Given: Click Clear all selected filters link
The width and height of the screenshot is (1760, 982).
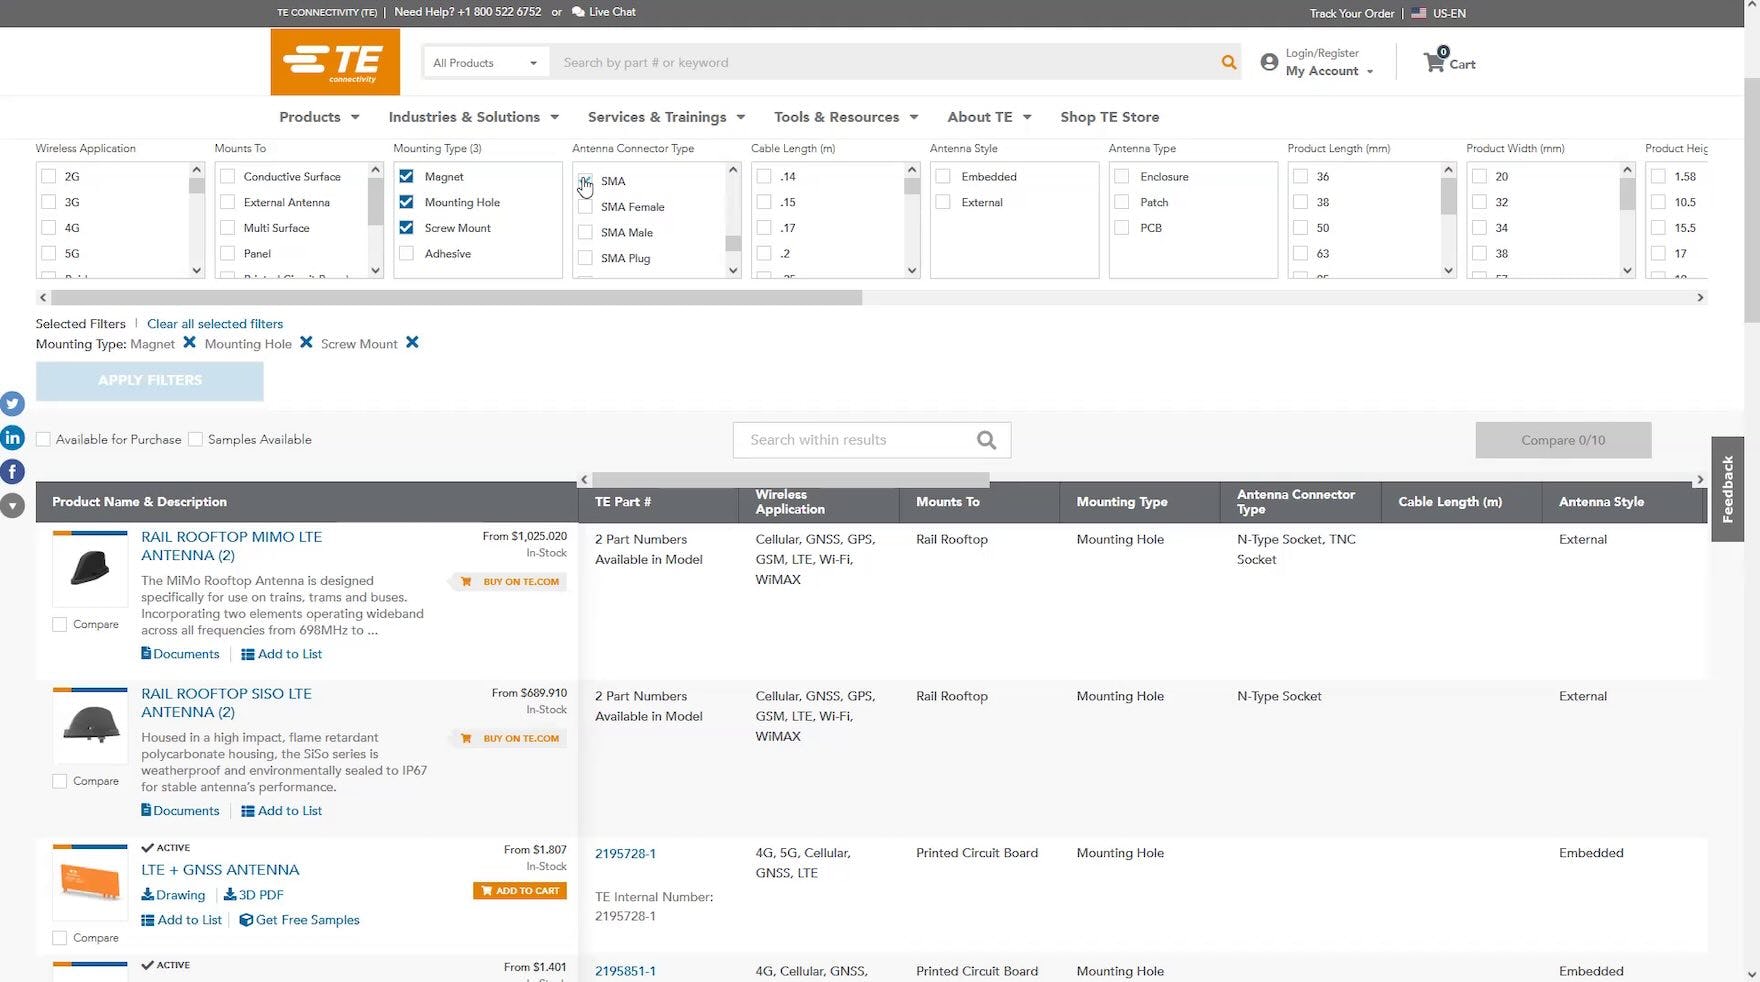Looking at the screenshot, I should click(215, 324).
